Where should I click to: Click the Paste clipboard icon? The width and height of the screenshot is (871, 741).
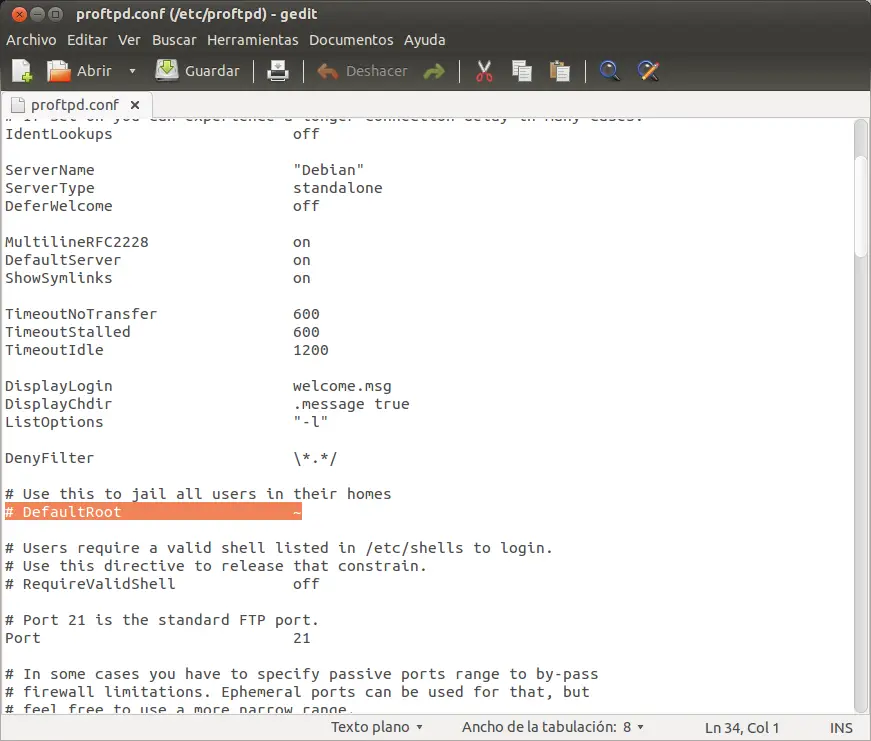pos(559,71)
